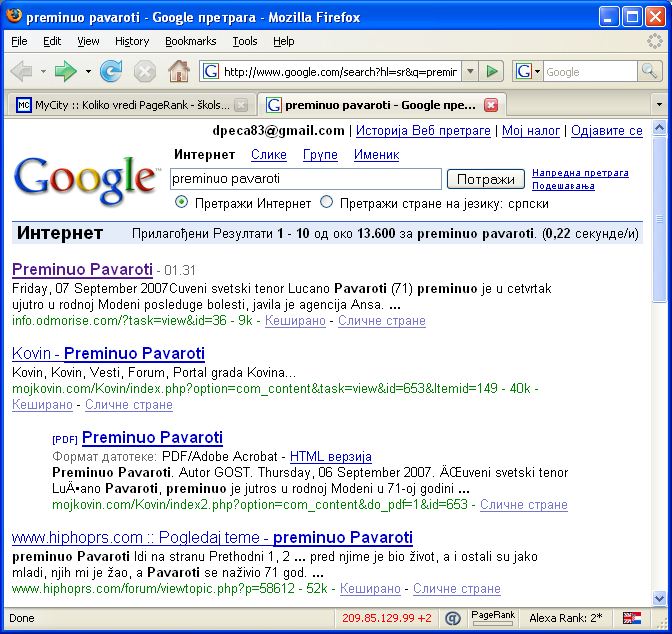The image size is (672, 634).
Task: Open the Tools menu
Action: pyautogui.click(x=245, y=41)
